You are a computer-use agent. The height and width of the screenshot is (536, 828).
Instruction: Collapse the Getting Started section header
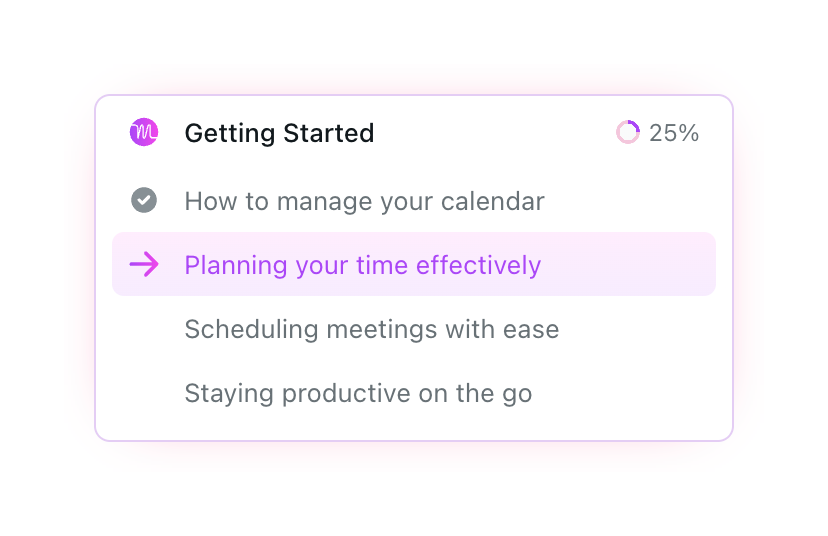pyautogui.click(x=279, y=133)
